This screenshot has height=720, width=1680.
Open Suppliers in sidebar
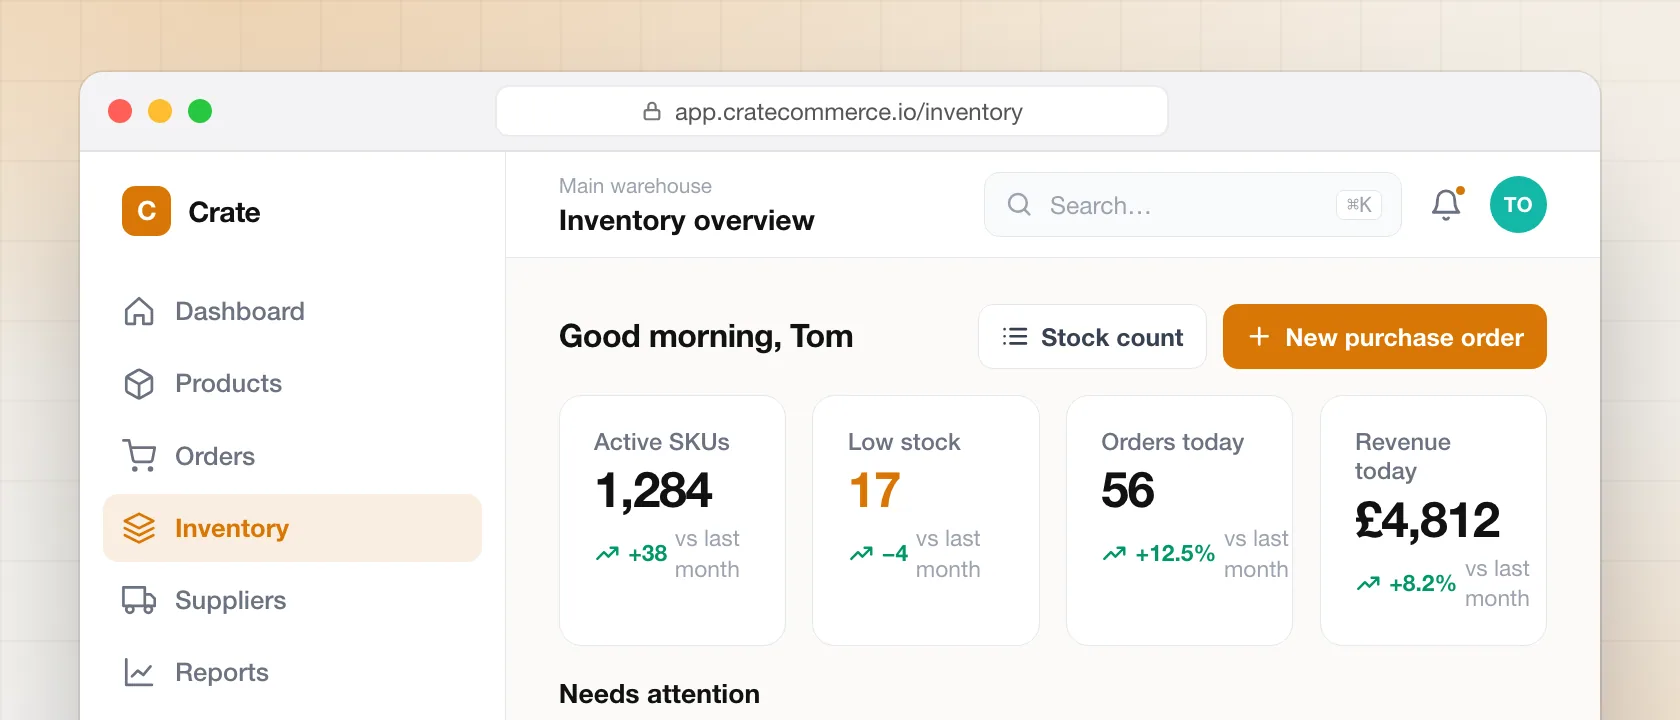pyautogui.click(x=292, y=600)
